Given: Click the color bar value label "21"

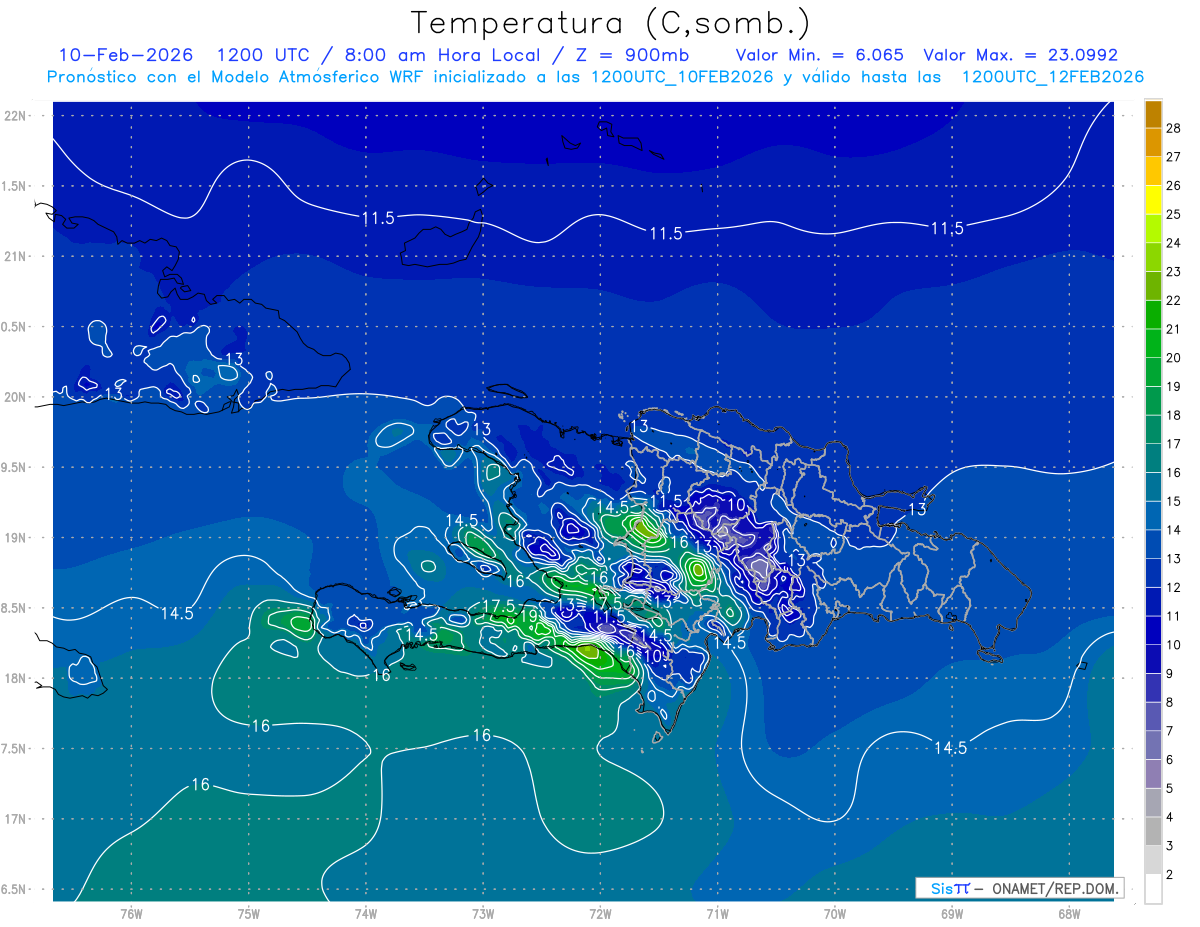Looking at the screenshot, I should click(1174, 329).
